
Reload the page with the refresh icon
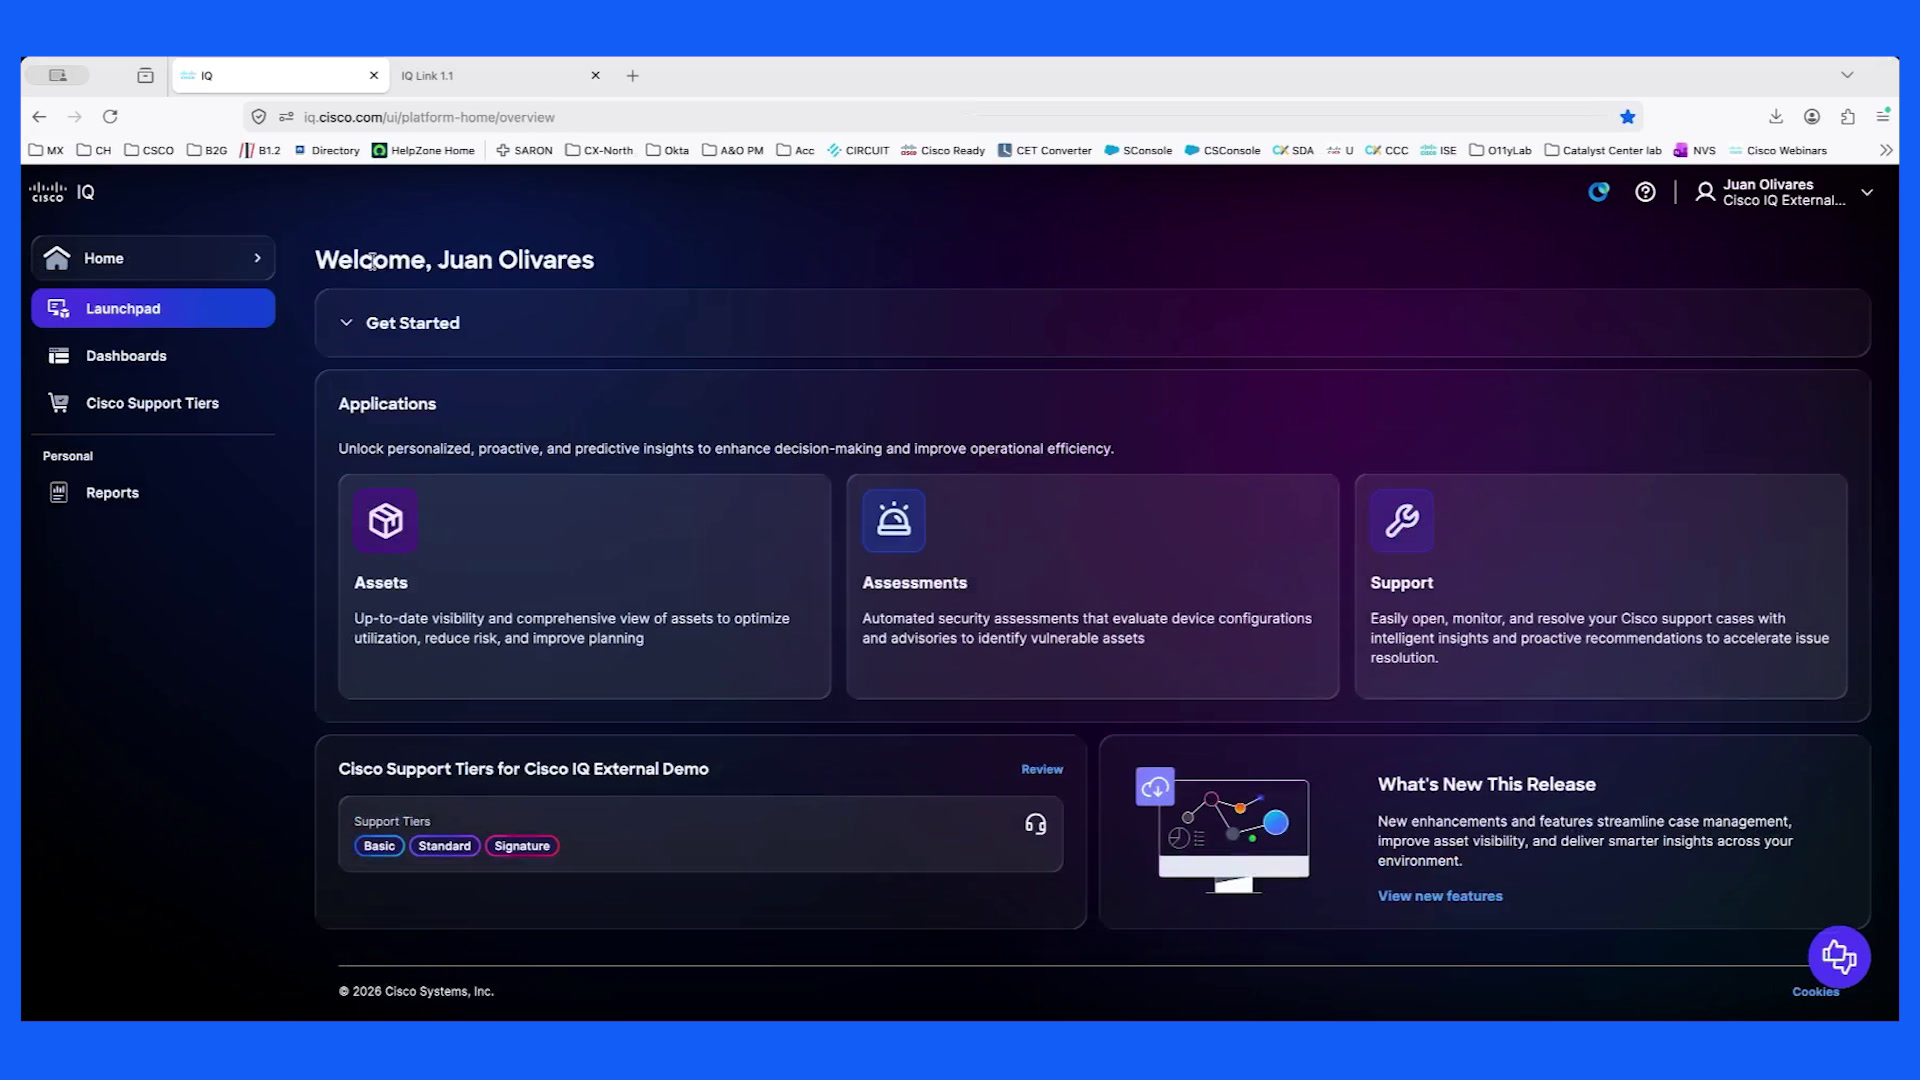click(x=110, y=117)
